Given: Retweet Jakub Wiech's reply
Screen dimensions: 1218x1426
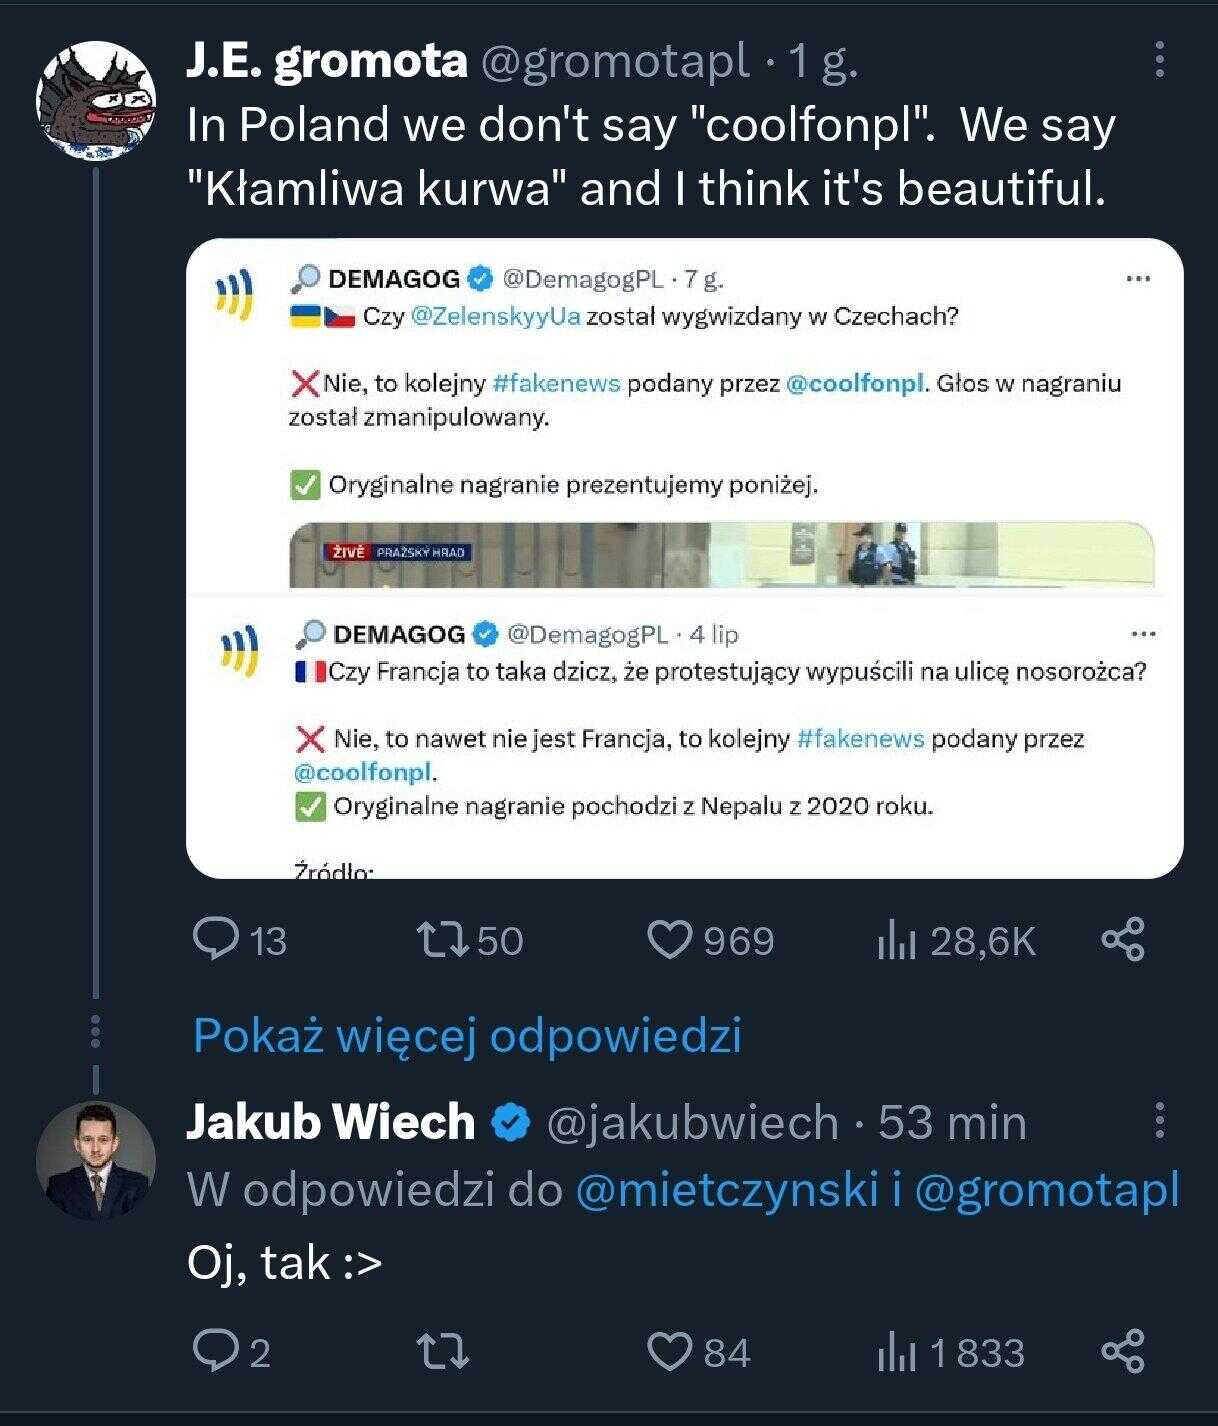Looking at the screenshot, I should (x=444, y=1352).
